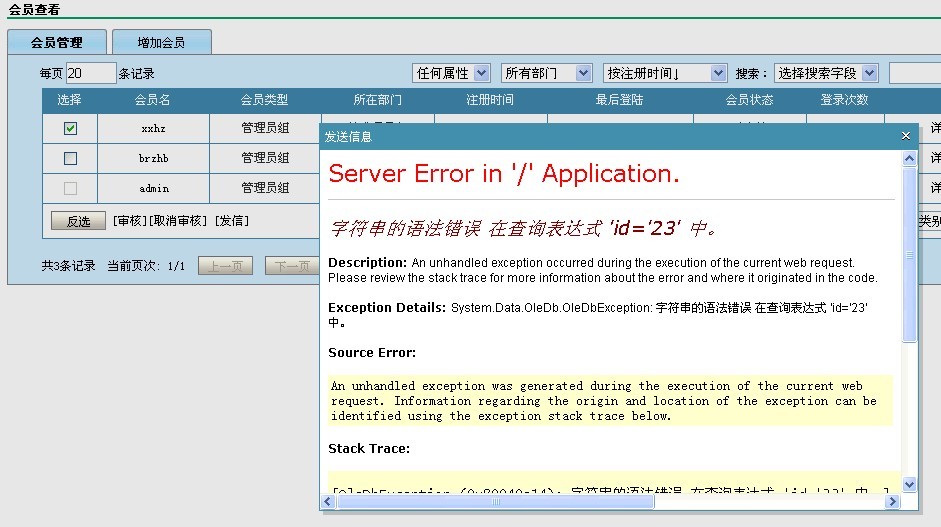Click the 反选 button
941x527 pixels.
[x=78, y=221]
